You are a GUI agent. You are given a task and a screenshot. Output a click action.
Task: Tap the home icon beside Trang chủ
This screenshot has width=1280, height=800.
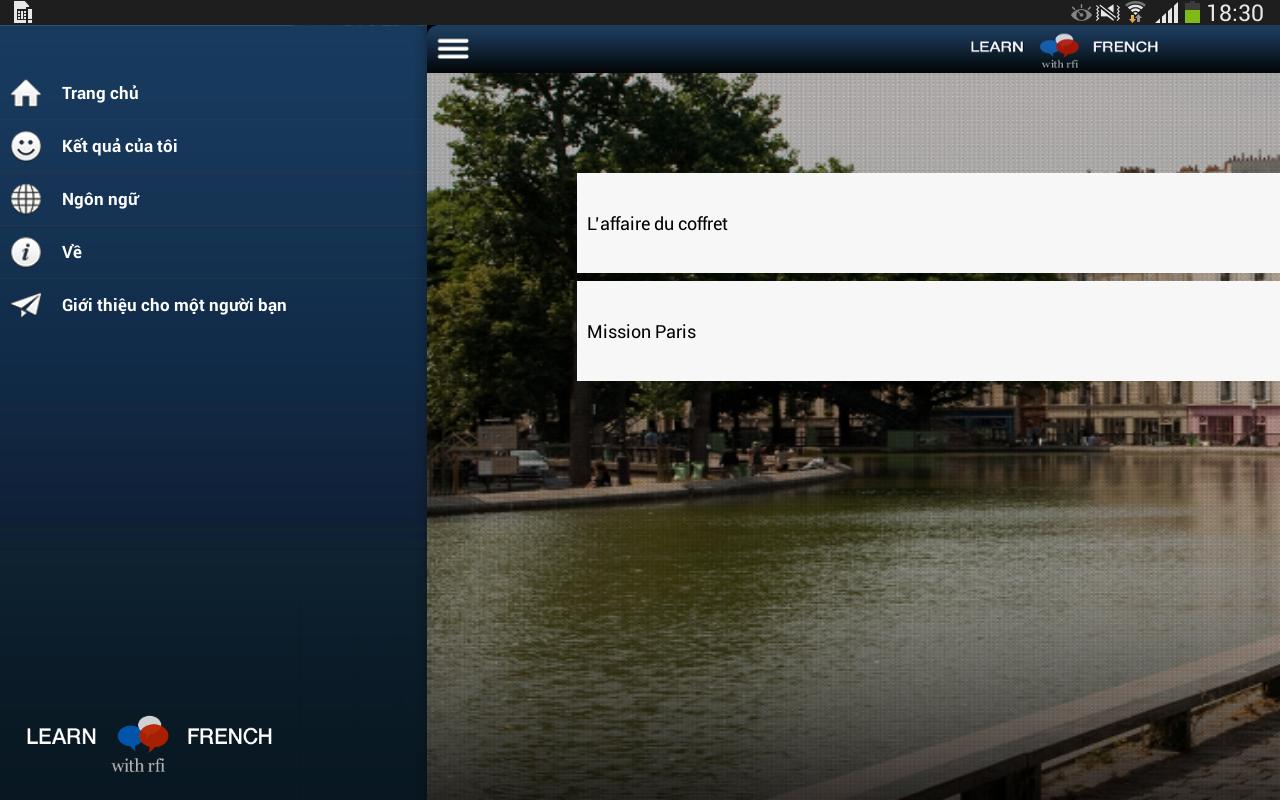(26, 93)
